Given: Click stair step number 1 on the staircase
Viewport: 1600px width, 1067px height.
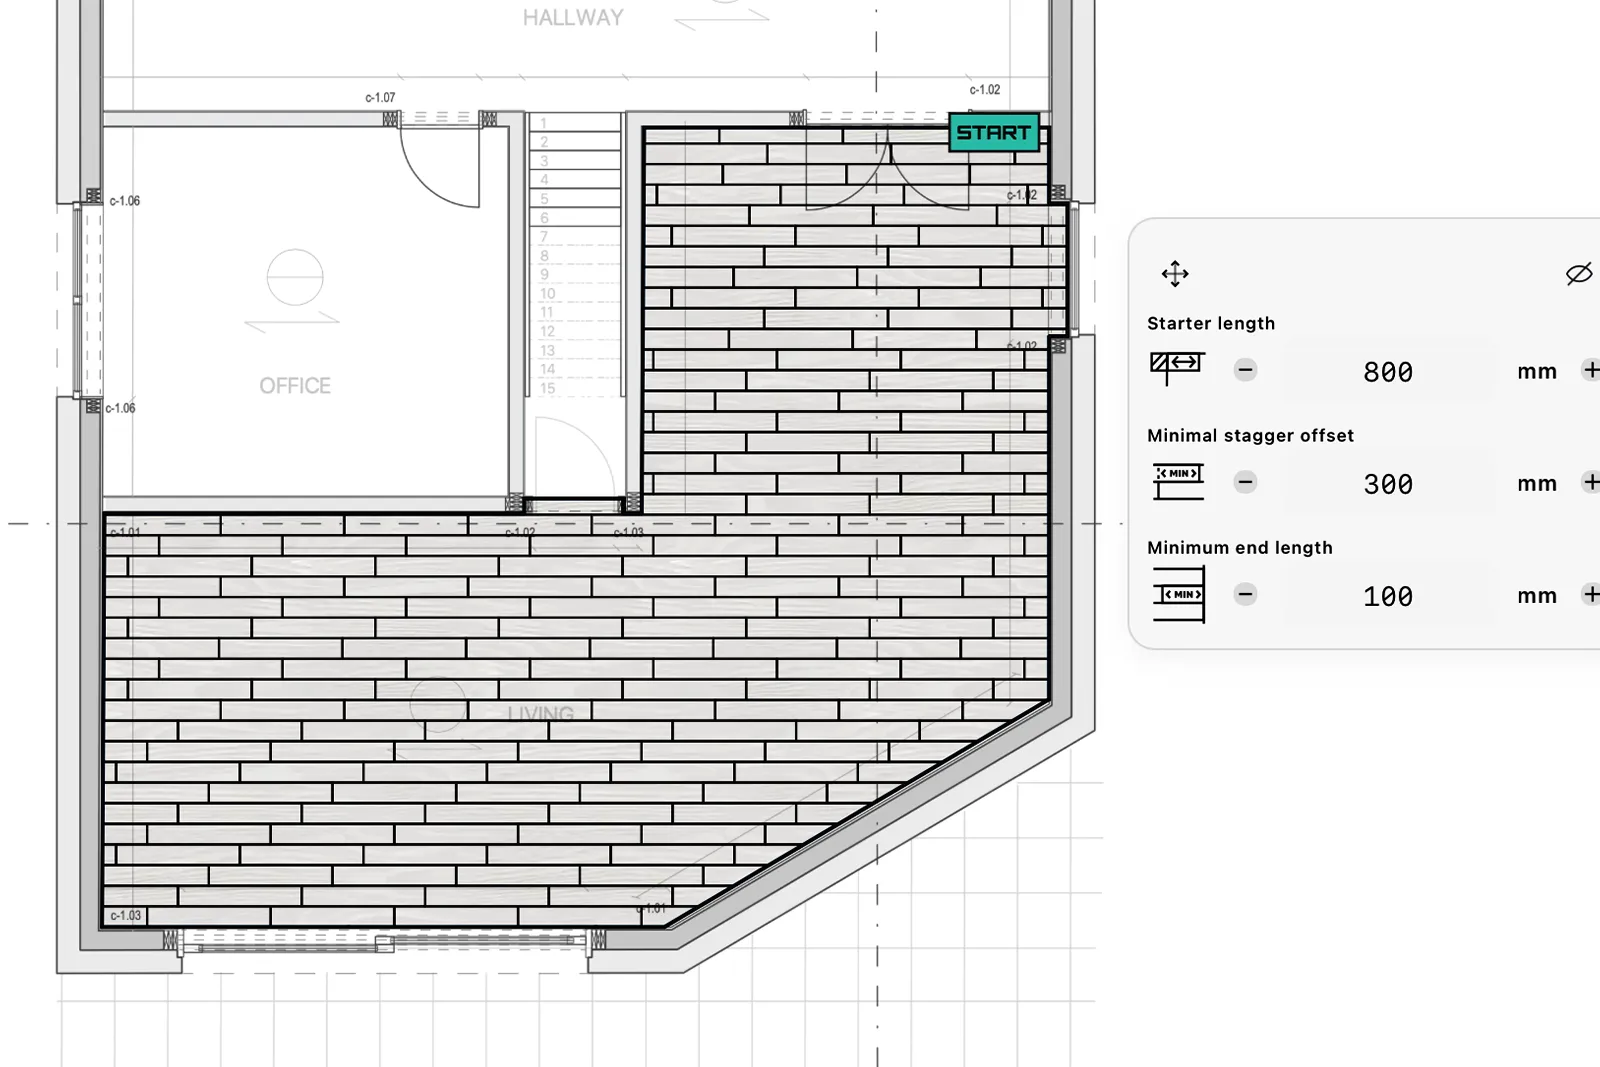Looking at the screenshot, I should tap(544, 122).
